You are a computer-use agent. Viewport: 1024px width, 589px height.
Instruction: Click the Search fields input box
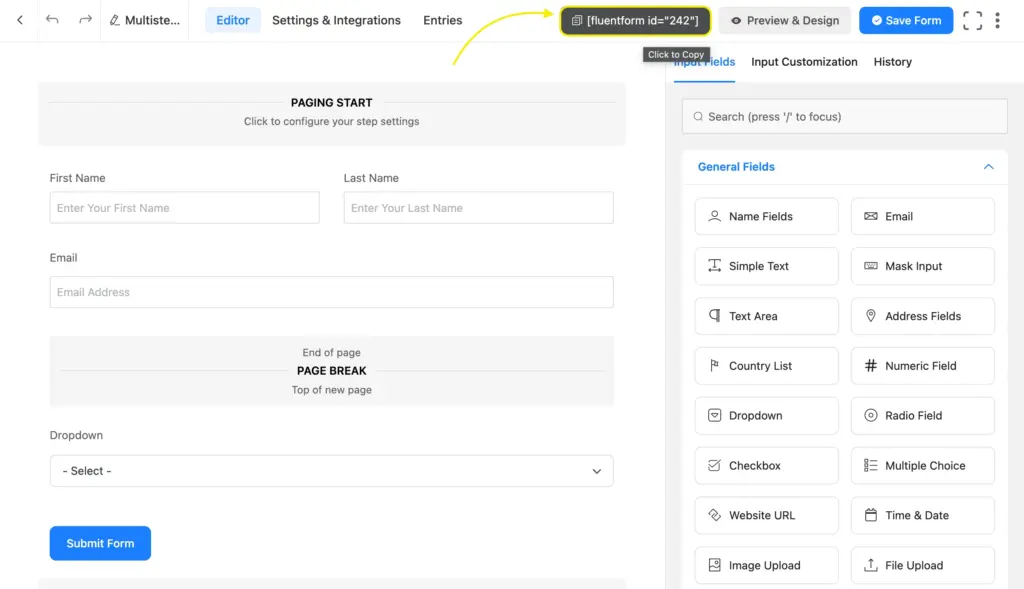pyautogui.click(x=844, y=117)
